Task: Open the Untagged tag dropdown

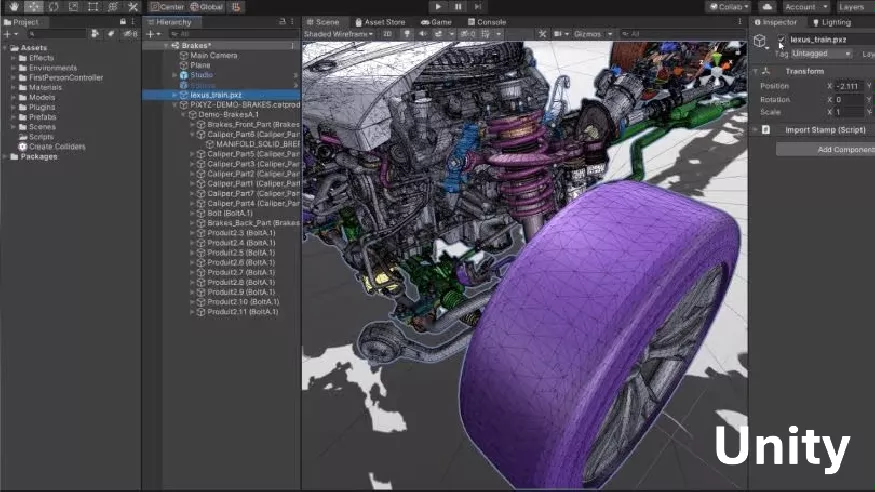Action: point(821,54)
